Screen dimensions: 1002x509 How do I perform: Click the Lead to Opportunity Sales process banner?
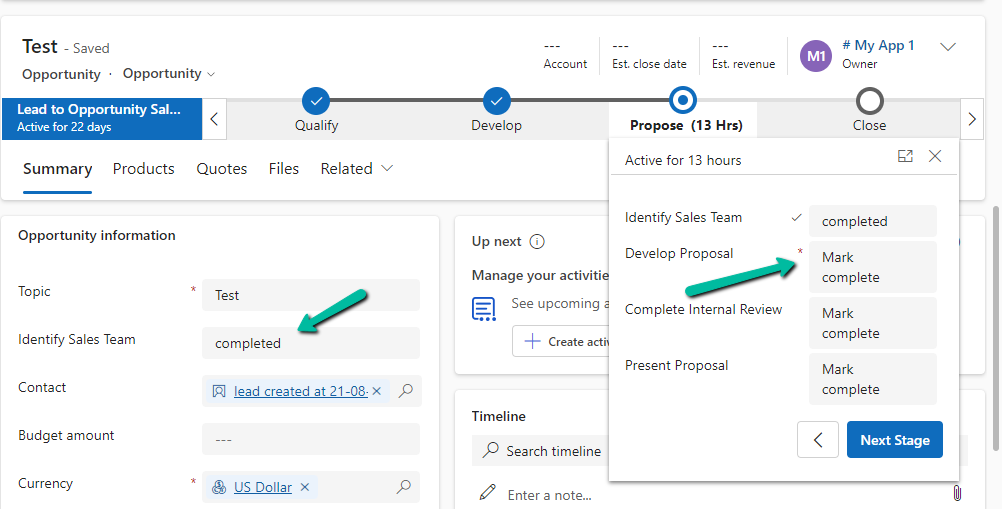102,118
